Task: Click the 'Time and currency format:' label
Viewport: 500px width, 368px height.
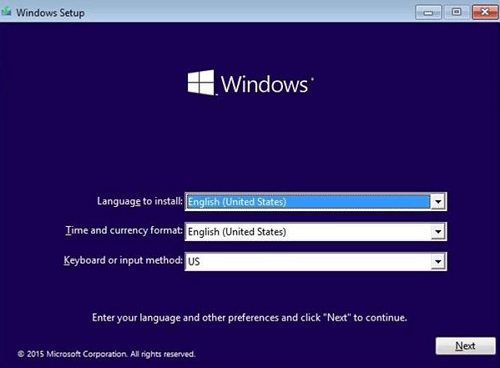Action: pos(124,231)
